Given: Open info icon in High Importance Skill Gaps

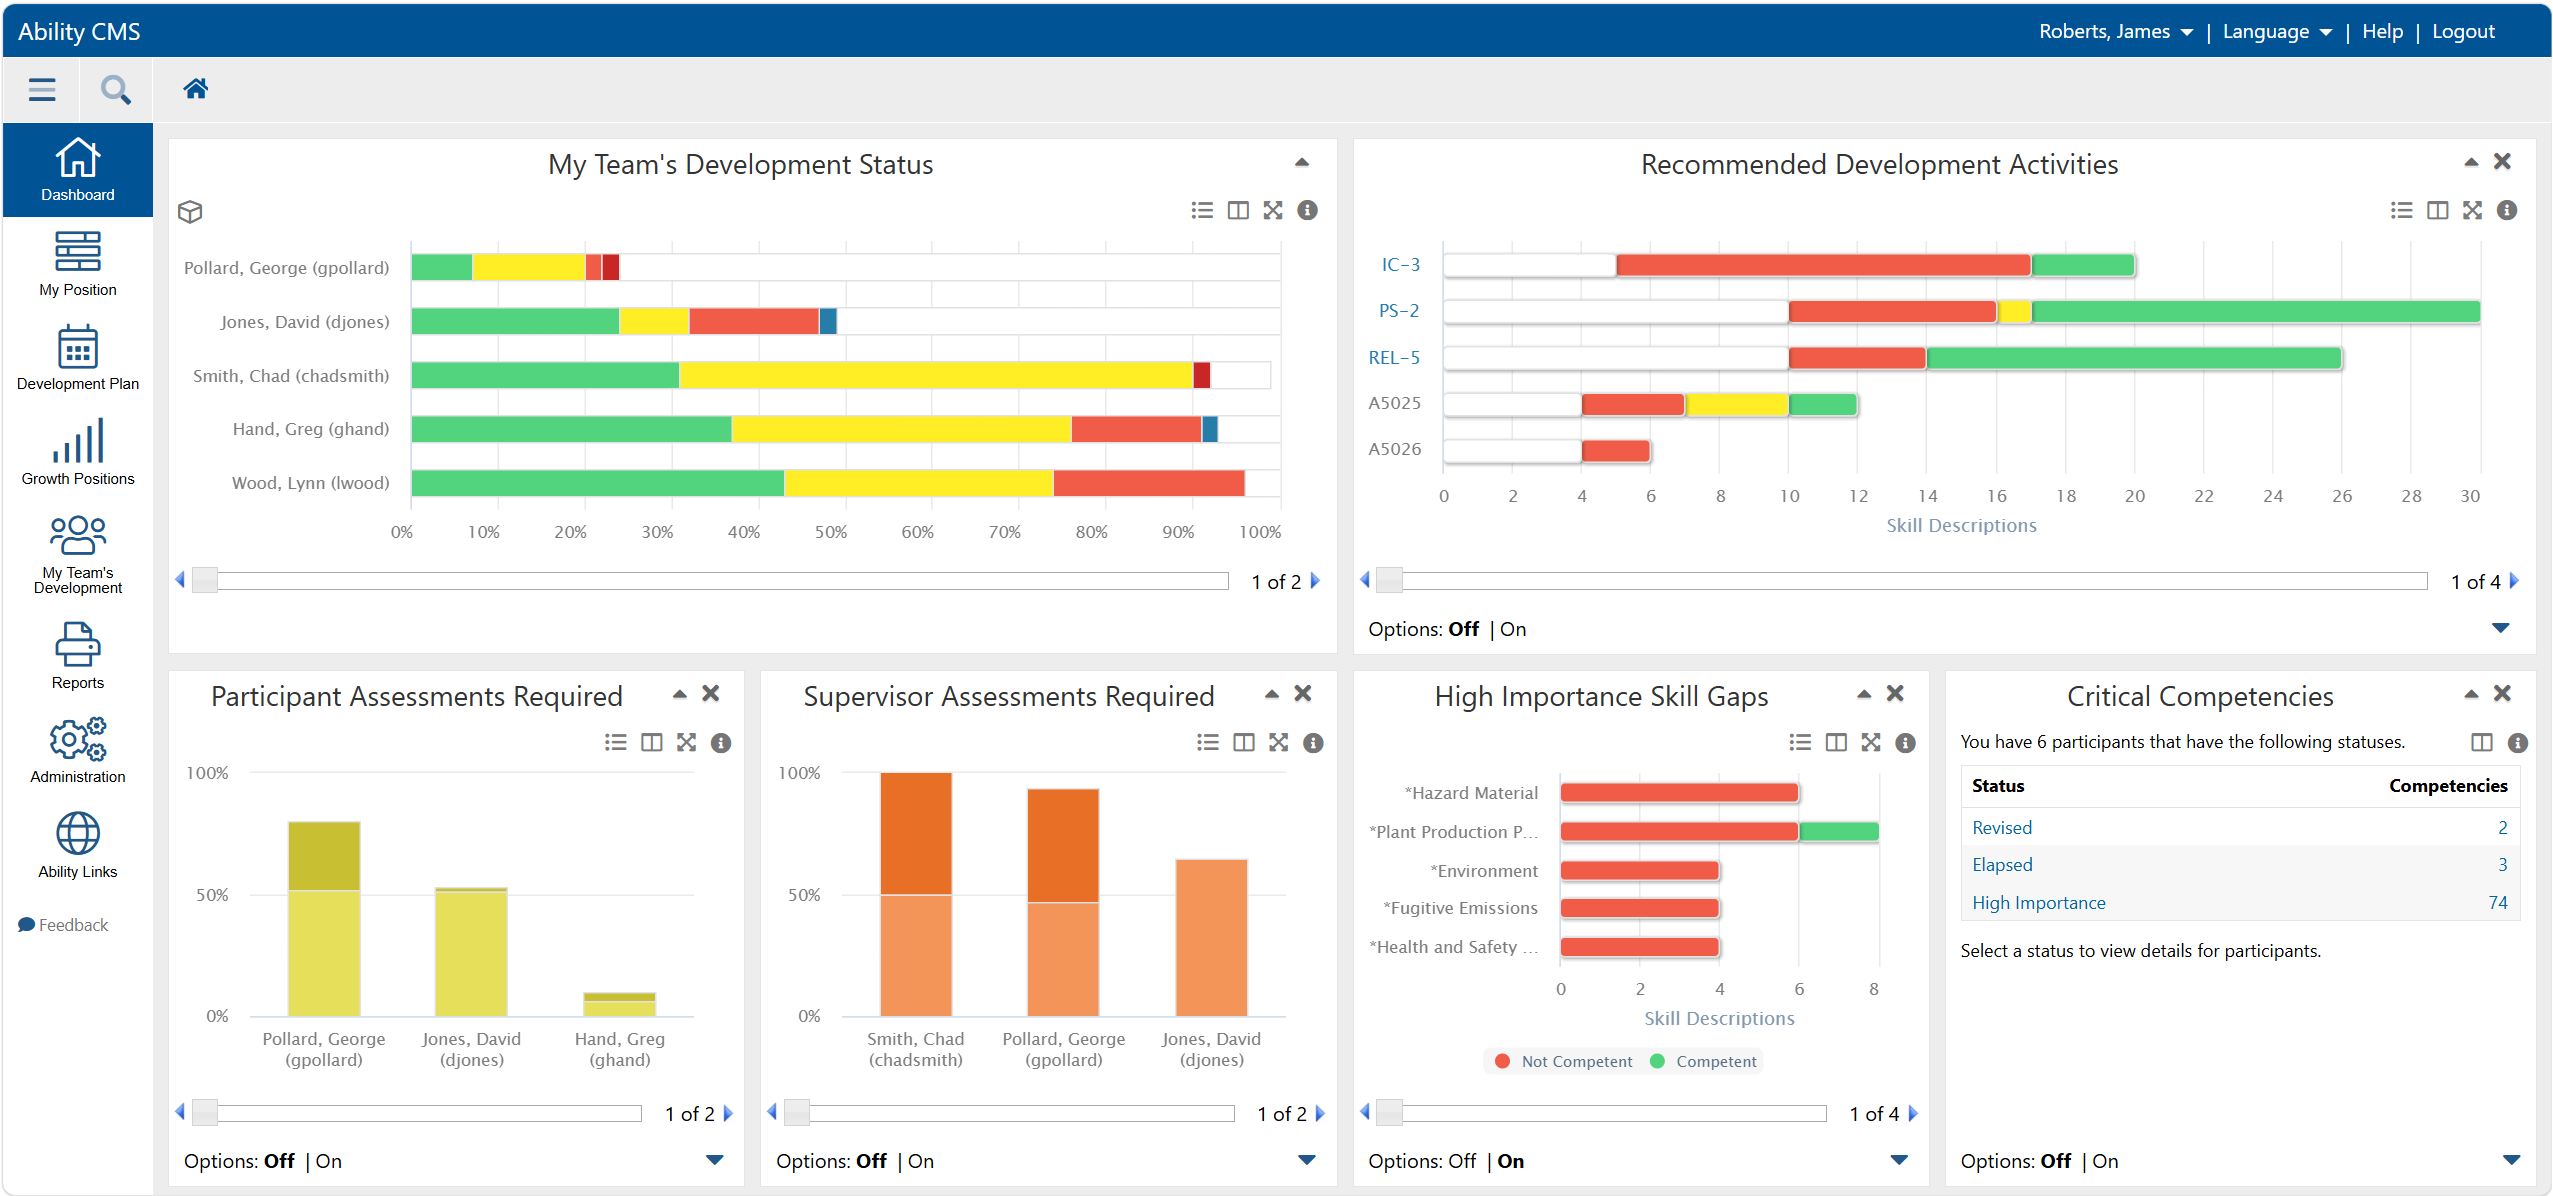Looking at the screenshot, I should pos(1906,743).
